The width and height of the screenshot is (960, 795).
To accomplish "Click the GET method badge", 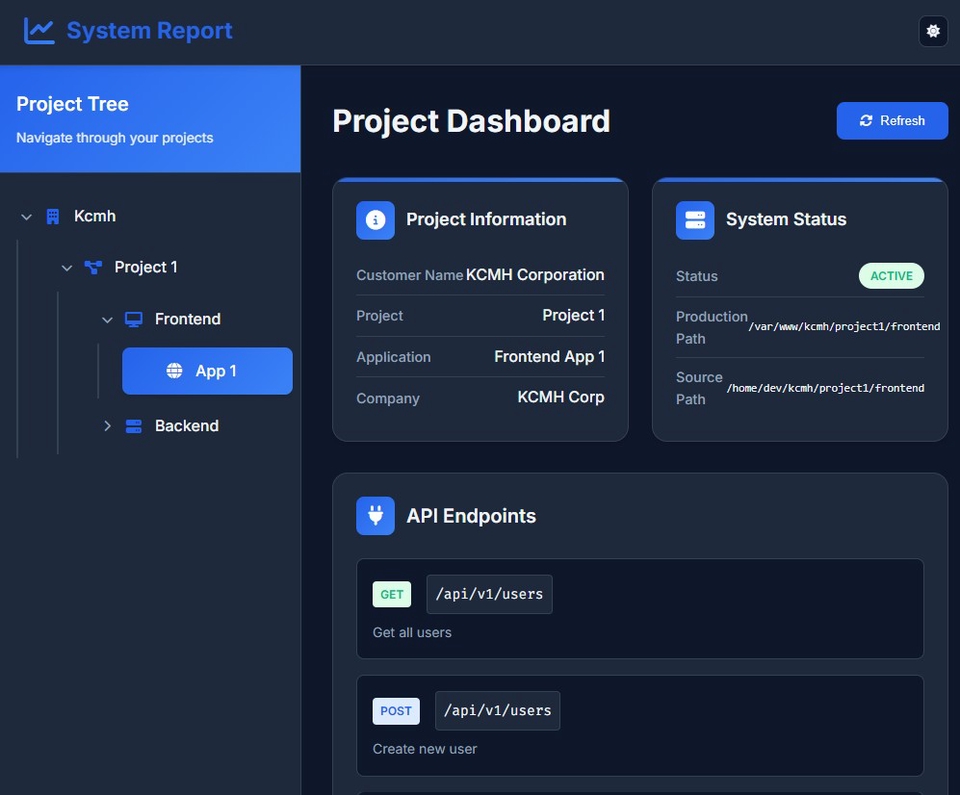I will click(x=391, y=593).
